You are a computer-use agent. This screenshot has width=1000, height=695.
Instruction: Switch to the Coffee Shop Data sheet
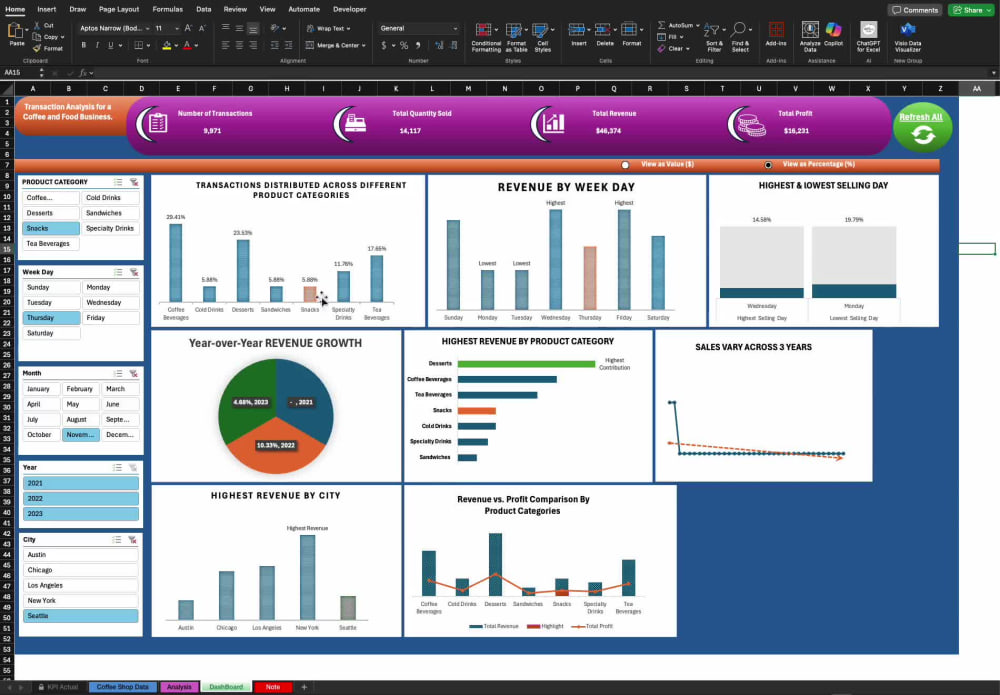[122, 687]
